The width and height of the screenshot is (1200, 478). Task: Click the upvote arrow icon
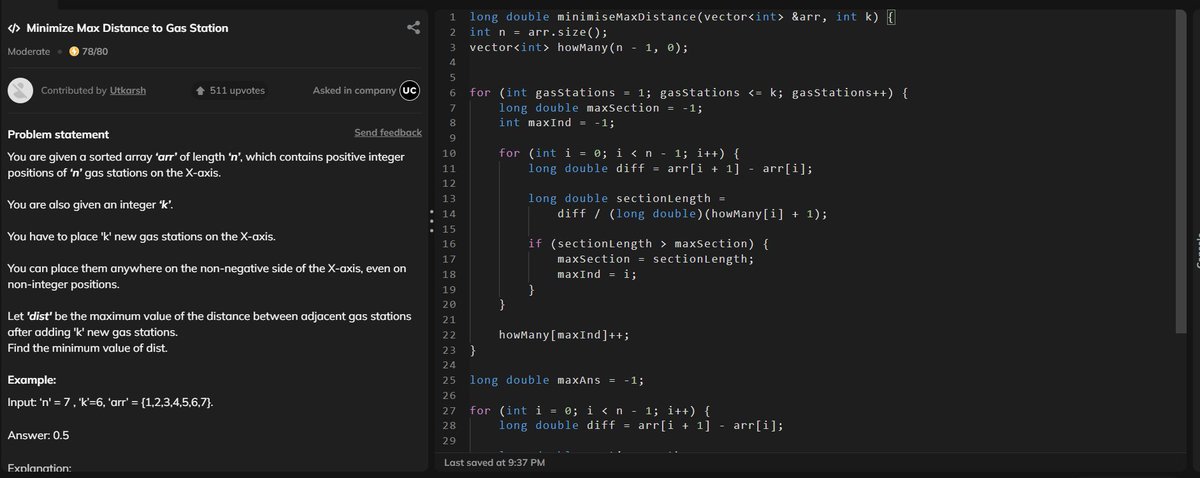202,90
